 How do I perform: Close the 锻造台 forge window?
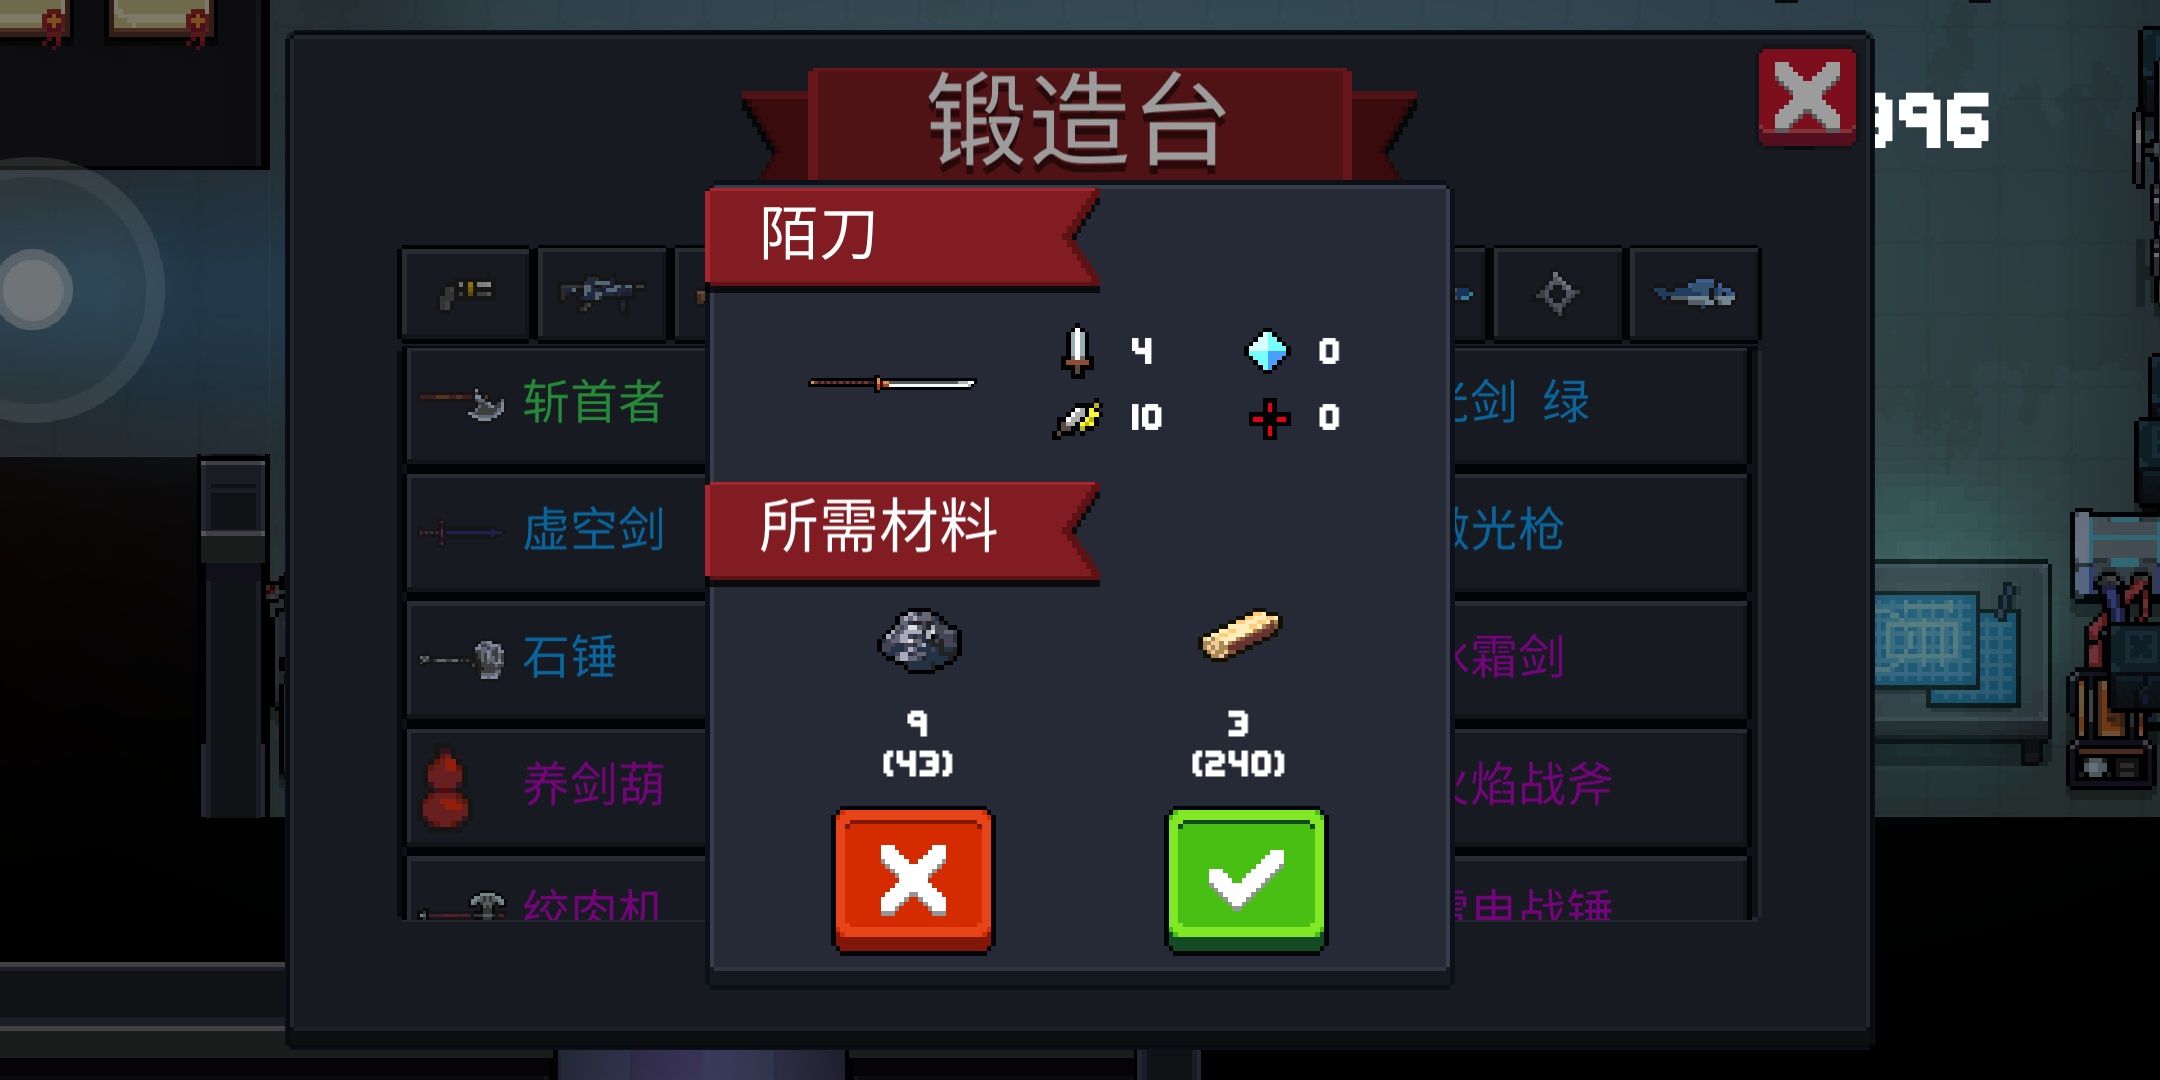pos(1807,97)
